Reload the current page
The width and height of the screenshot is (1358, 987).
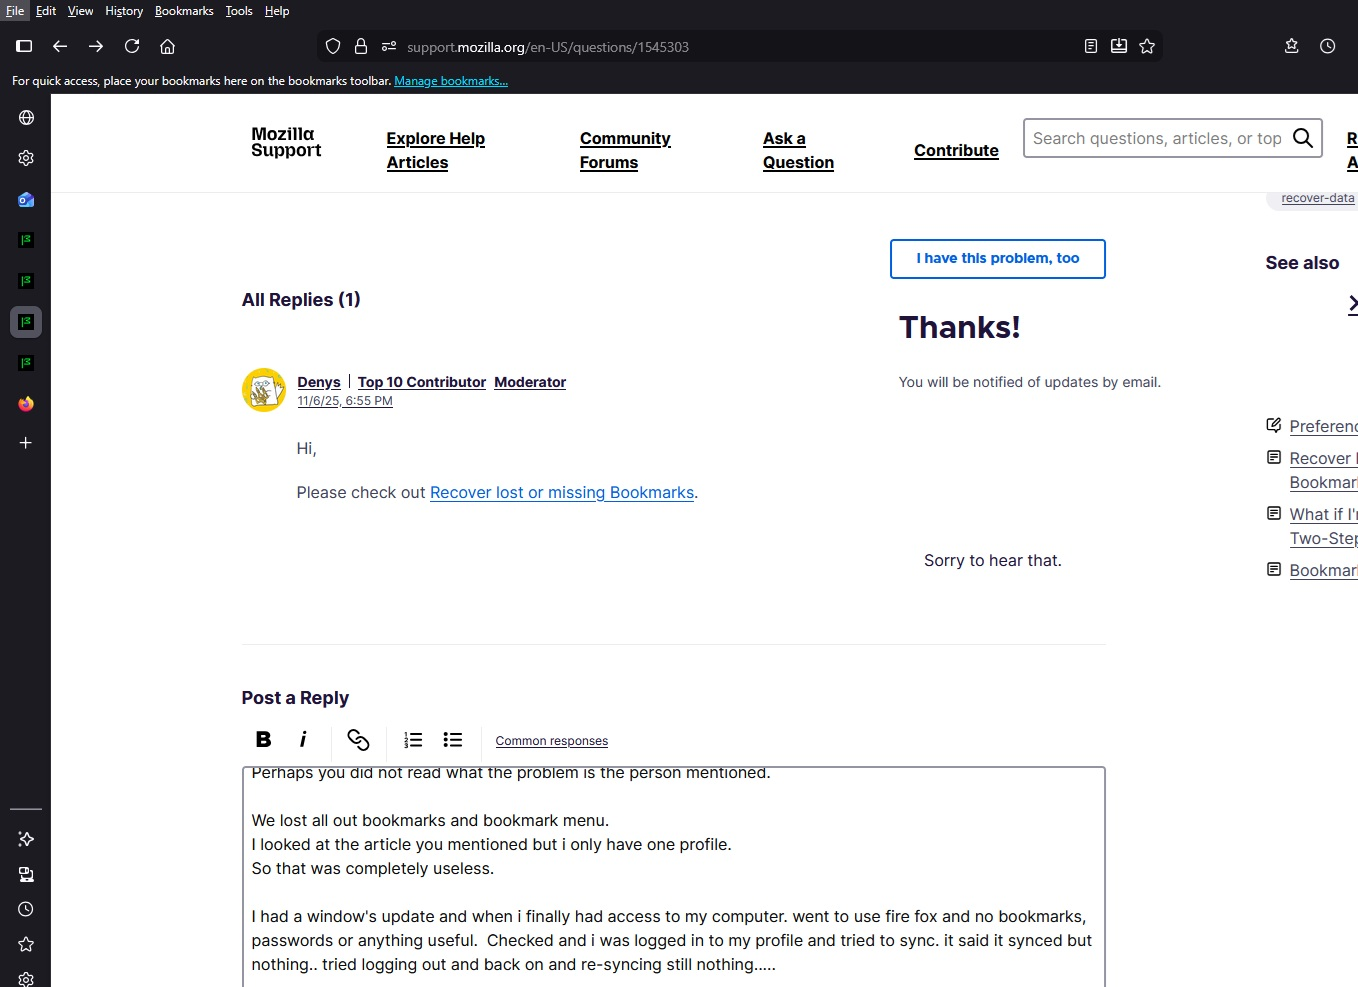(132, 46)
